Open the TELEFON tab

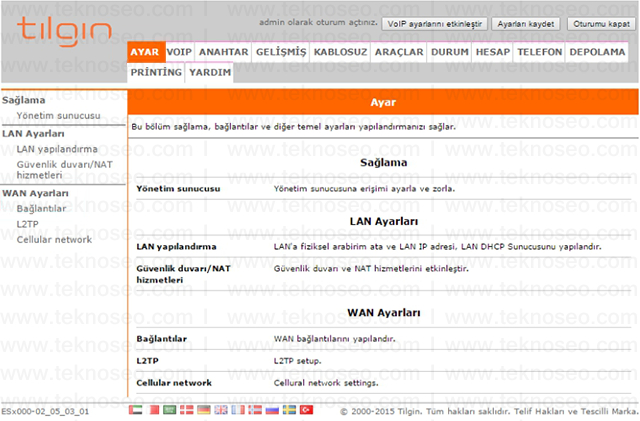[540, 52]
